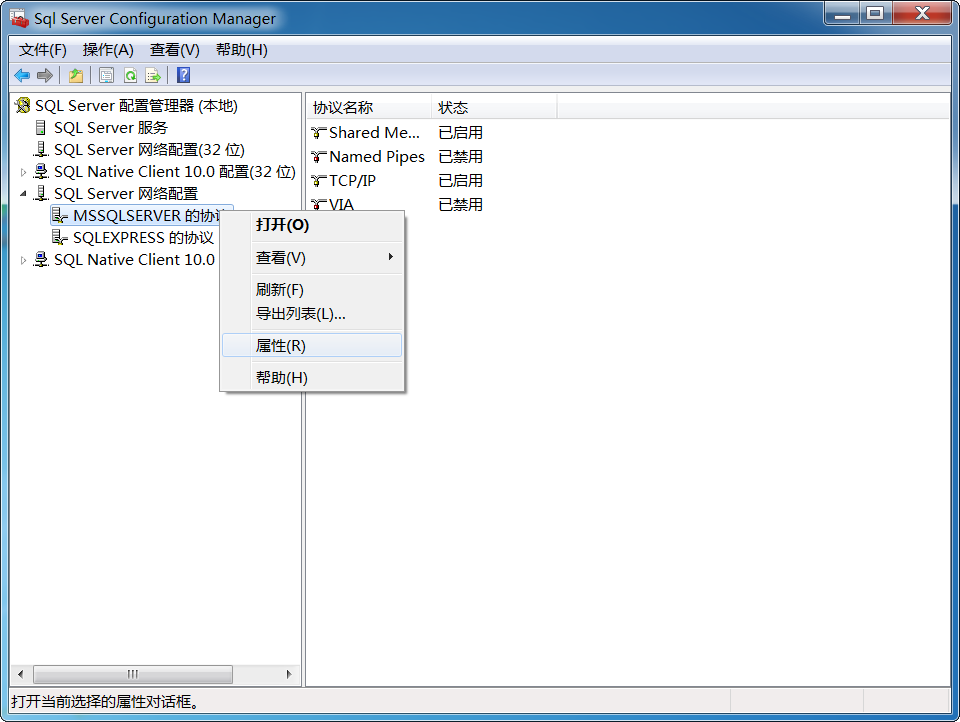The height and width of the screenshot is (722, 960).
Task: Open the 查看(V) menu in menu bar
Action: 174,50
